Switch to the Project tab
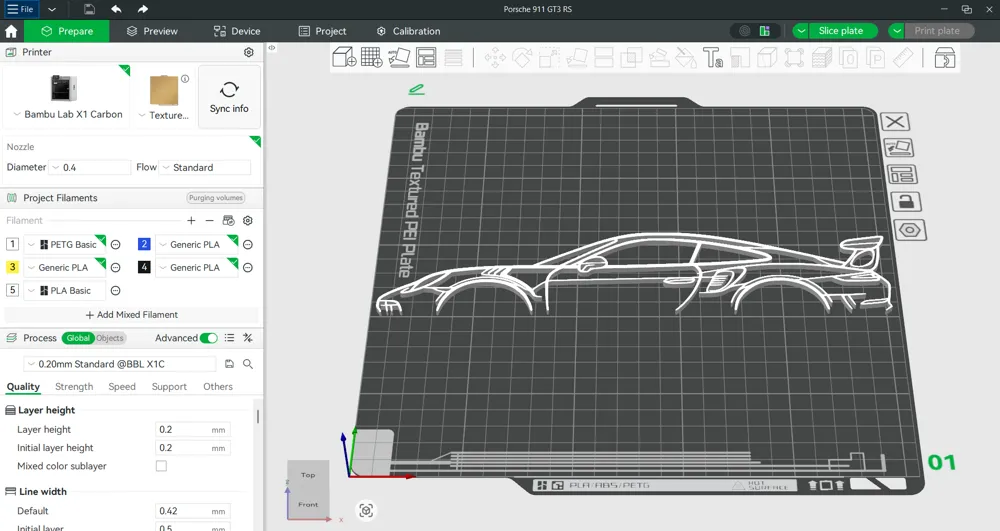The image size is (1000, 531). pos(323,31)
